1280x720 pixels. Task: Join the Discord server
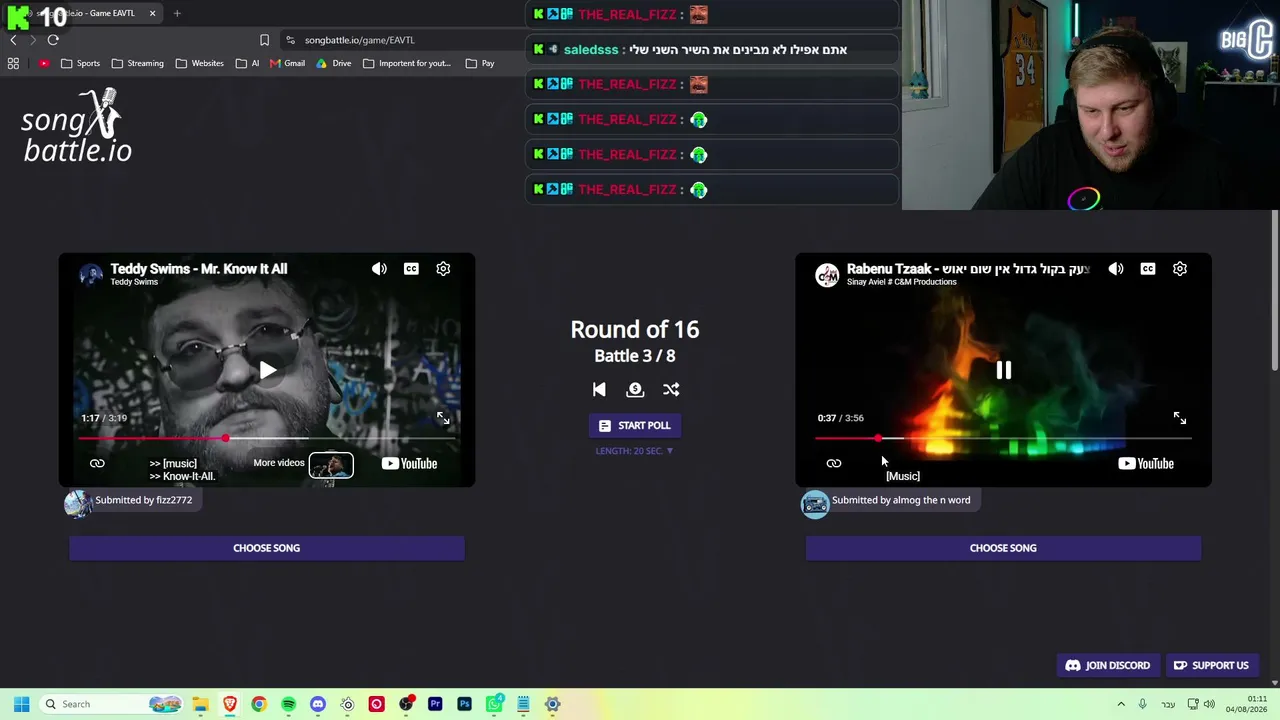pos(1108,666)
